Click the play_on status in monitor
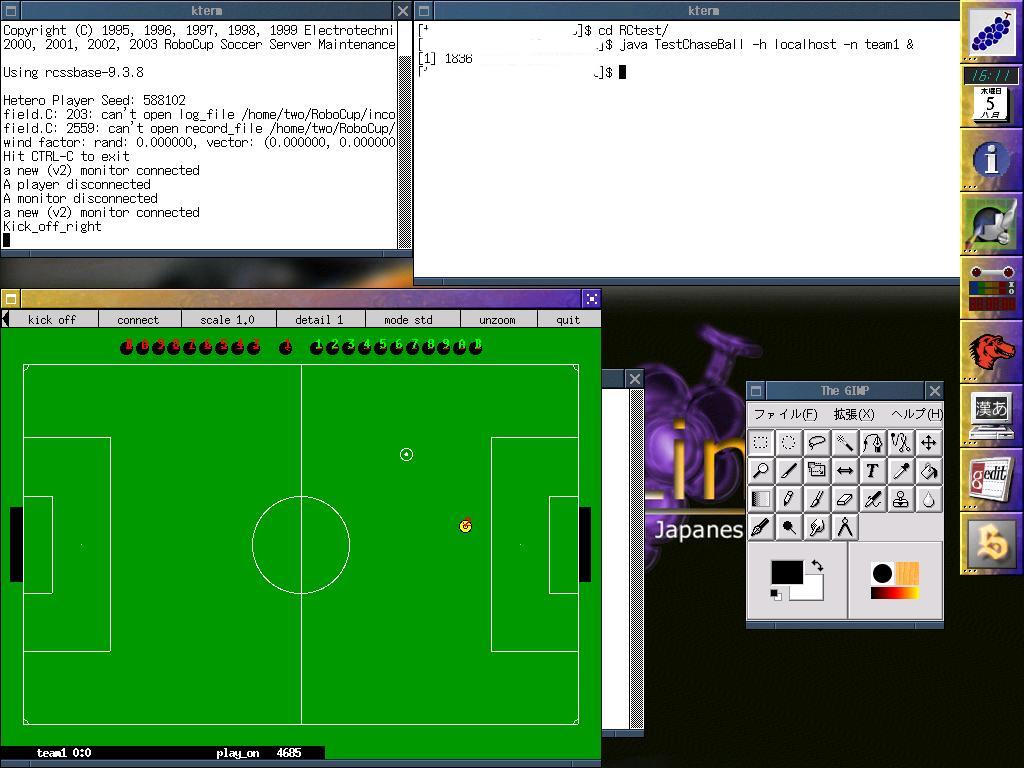The height and width of the screenshot is (768, 1024). click(238, 753)
